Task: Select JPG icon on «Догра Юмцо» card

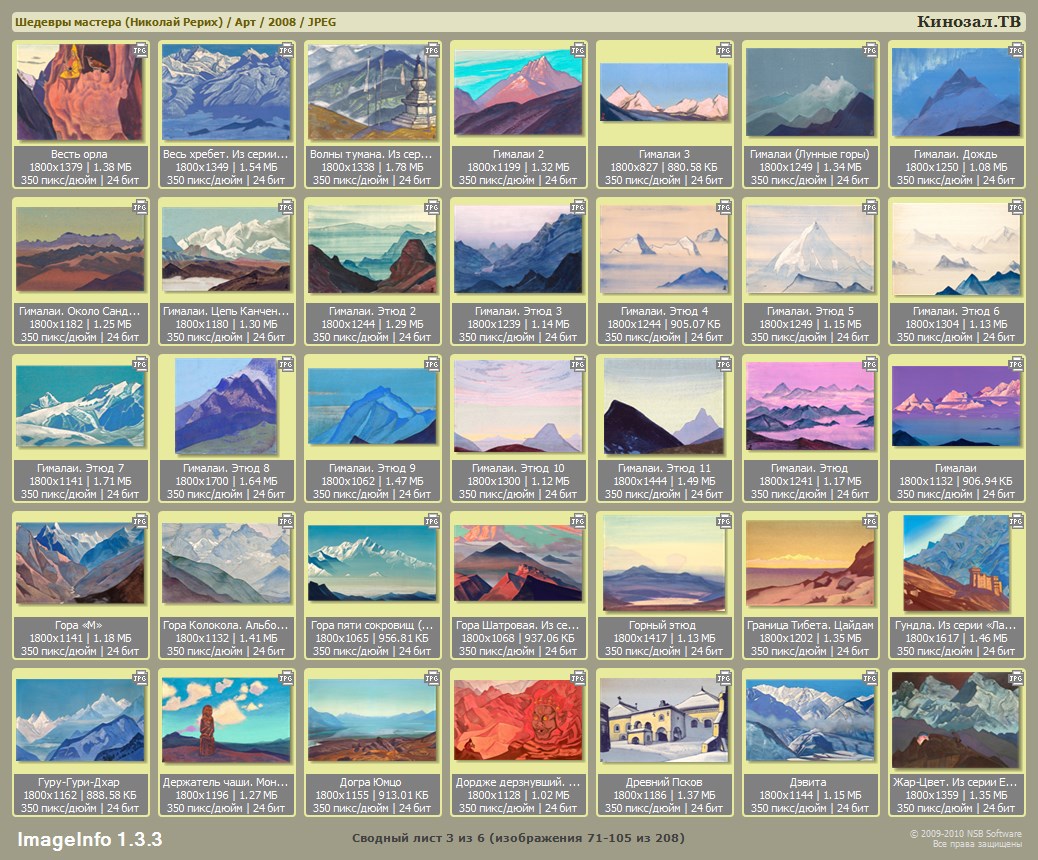Action: pyautogui.click(x=432, y=678)
